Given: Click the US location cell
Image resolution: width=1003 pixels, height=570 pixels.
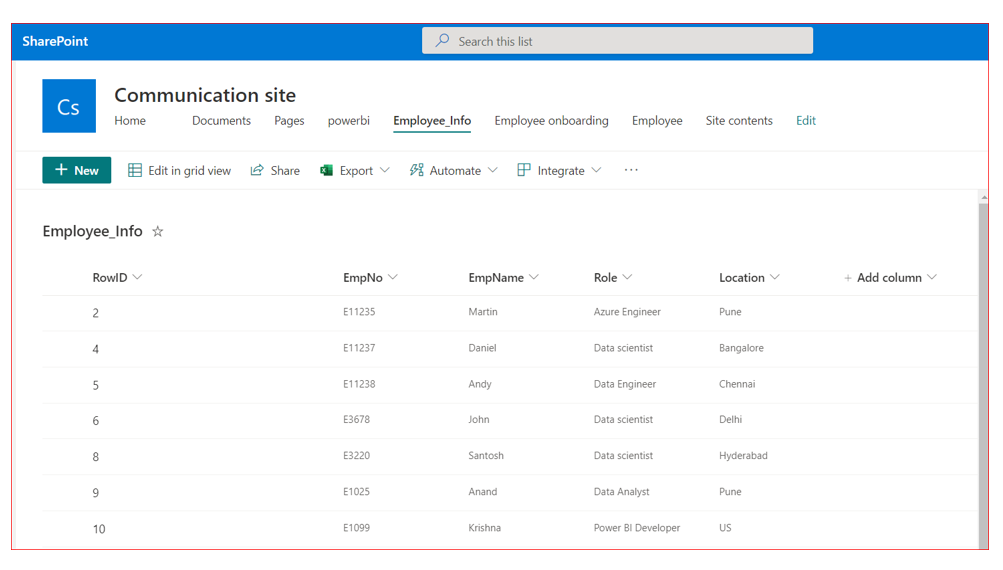Looking at the screenshot, I should (725, 527).
